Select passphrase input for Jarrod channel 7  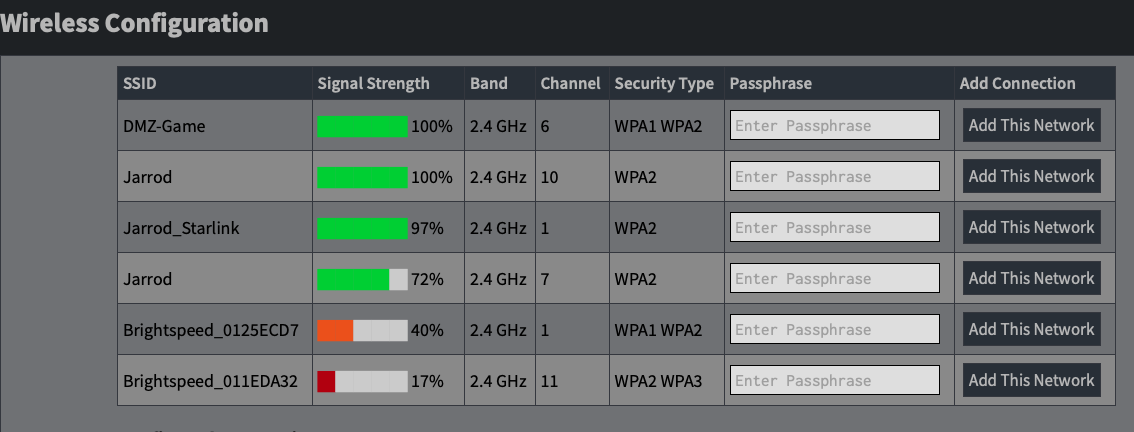pos(834,279)
